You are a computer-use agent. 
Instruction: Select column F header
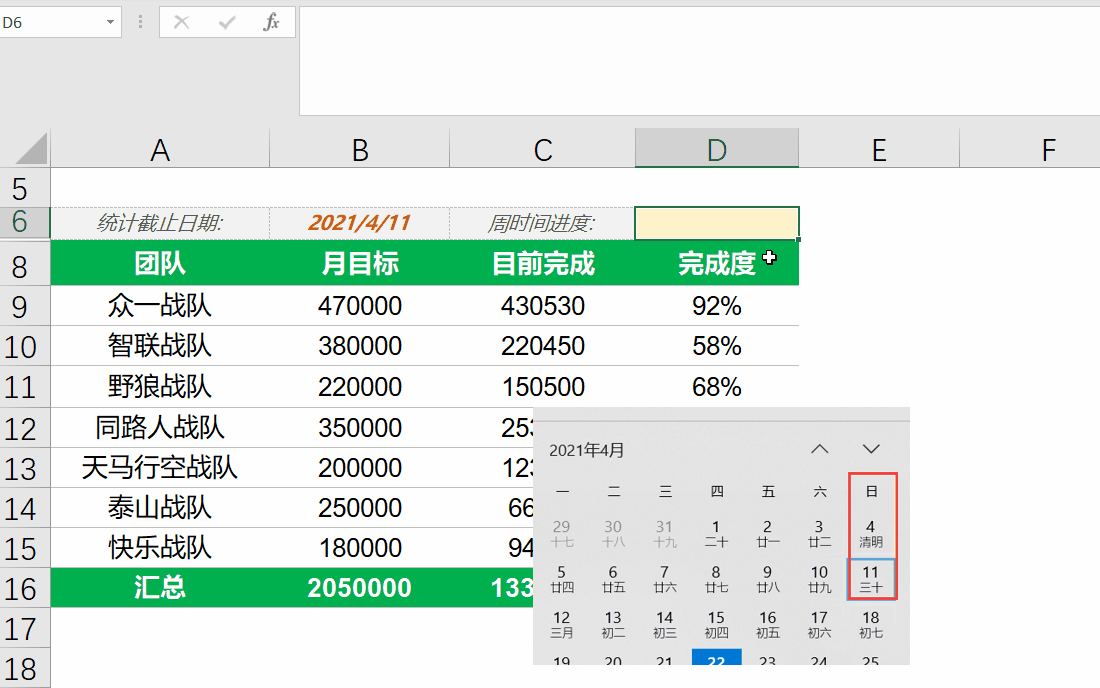(1048, 149)
